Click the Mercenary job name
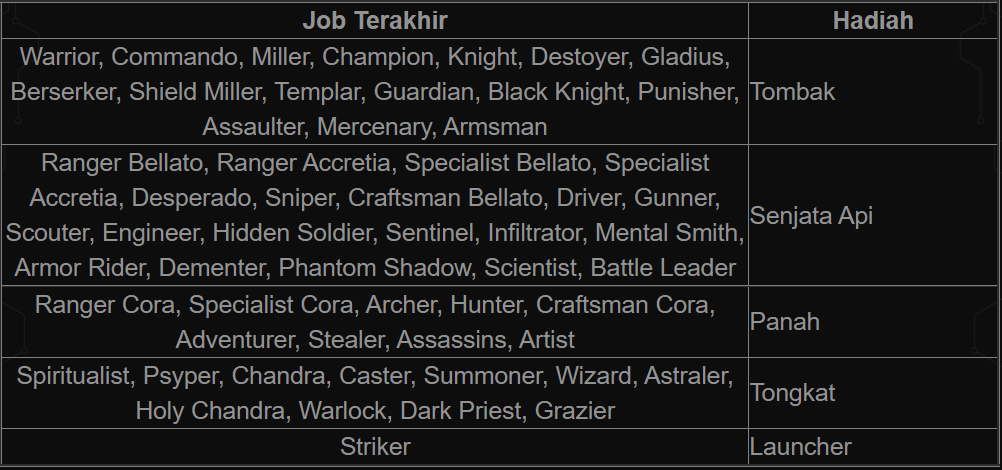The height and width of the screenshot is (470, 1002). 379,127
